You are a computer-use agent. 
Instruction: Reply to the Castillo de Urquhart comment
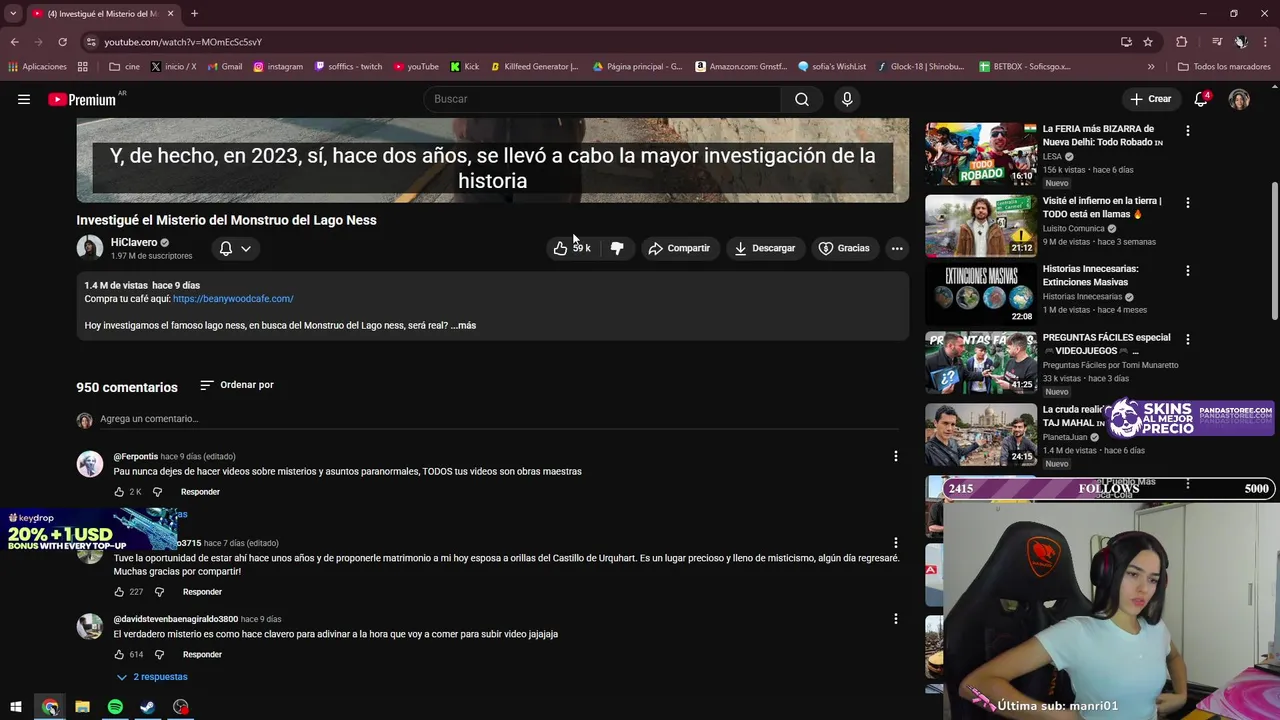202,592
